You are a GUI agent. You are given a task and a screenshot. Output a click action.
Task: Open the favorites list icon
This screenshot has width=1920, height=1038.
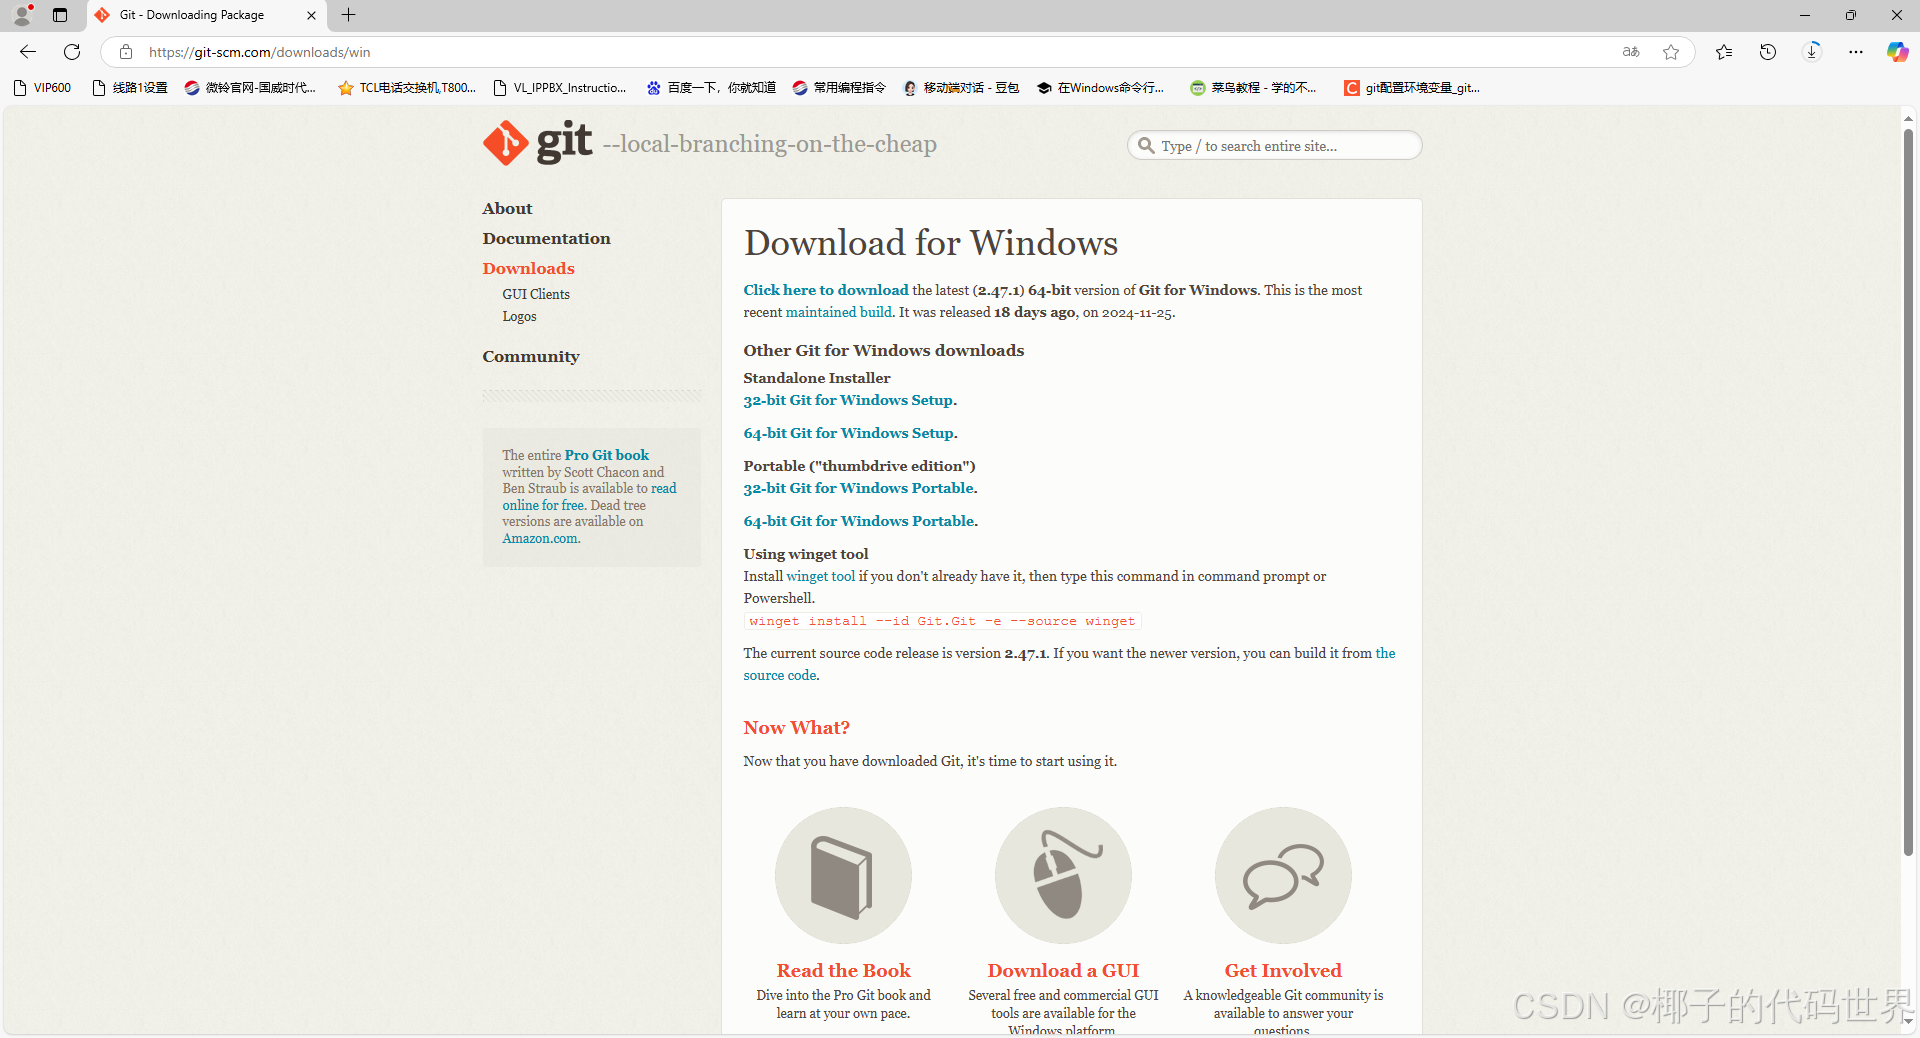pyautogui.click(x=1724, y=52)
